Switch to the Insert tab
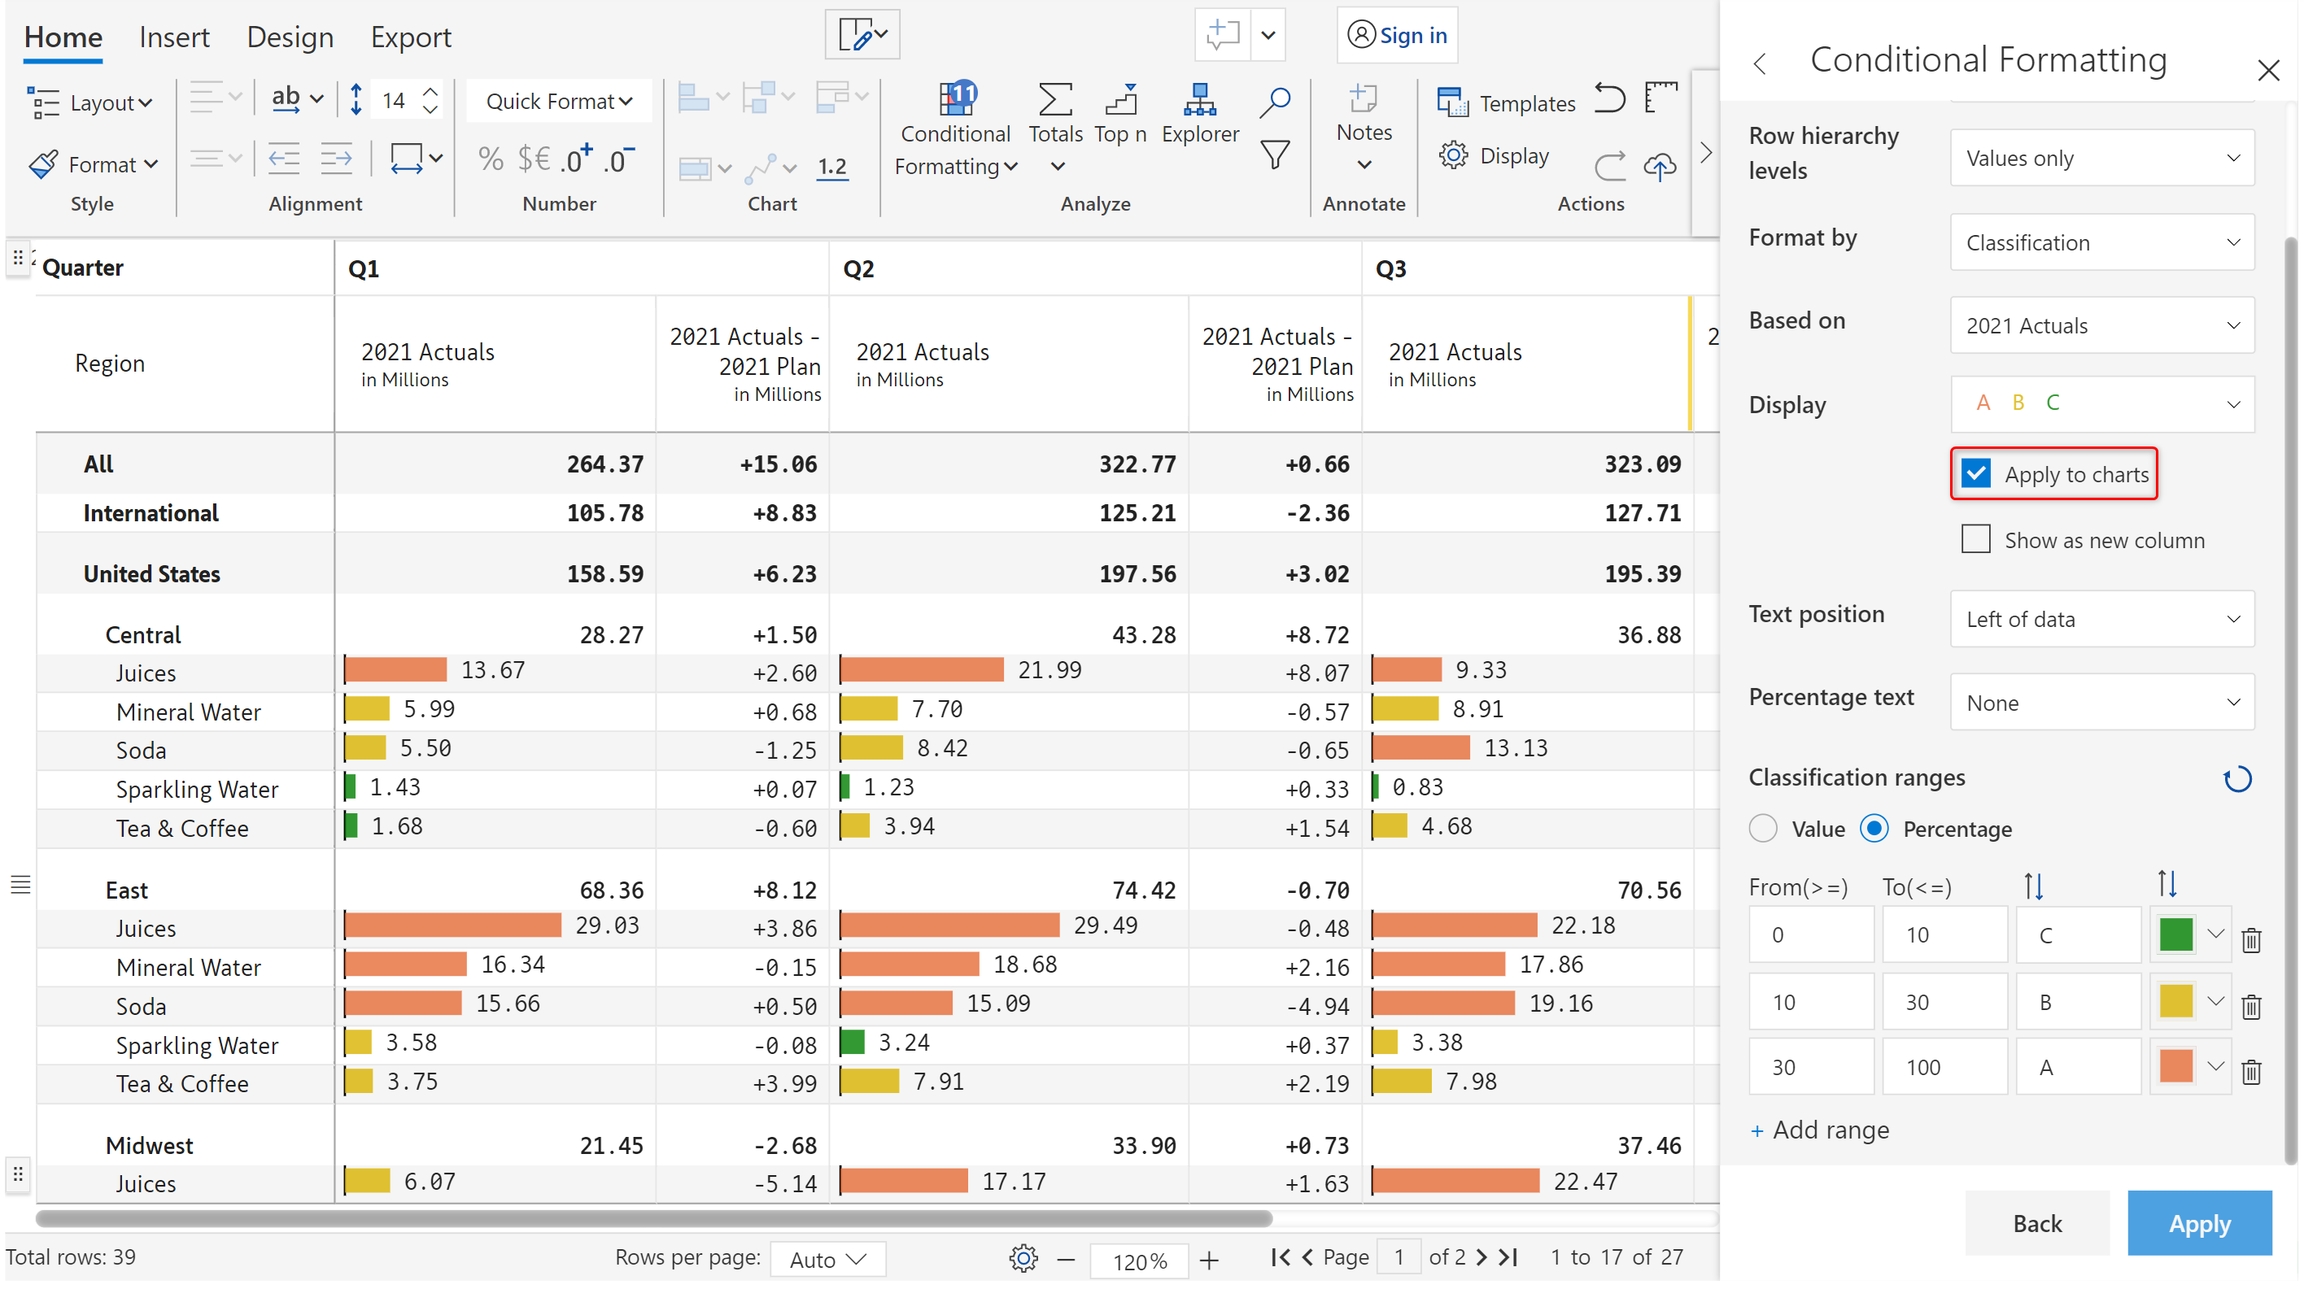The width and height of the screenshot is (2304, 1289). coord(174,37)
